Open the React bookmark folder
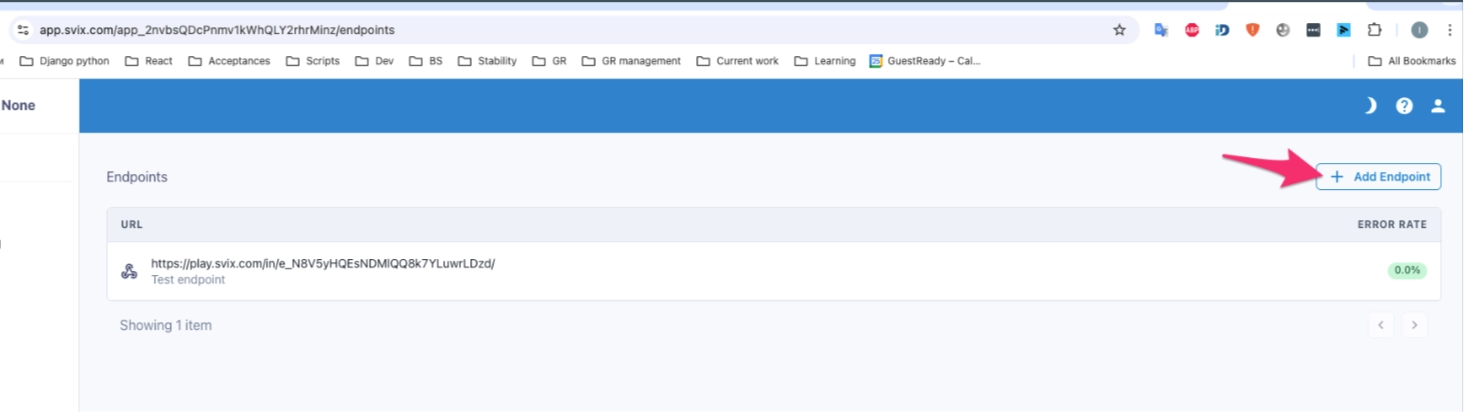 click(x=149, y=61)
